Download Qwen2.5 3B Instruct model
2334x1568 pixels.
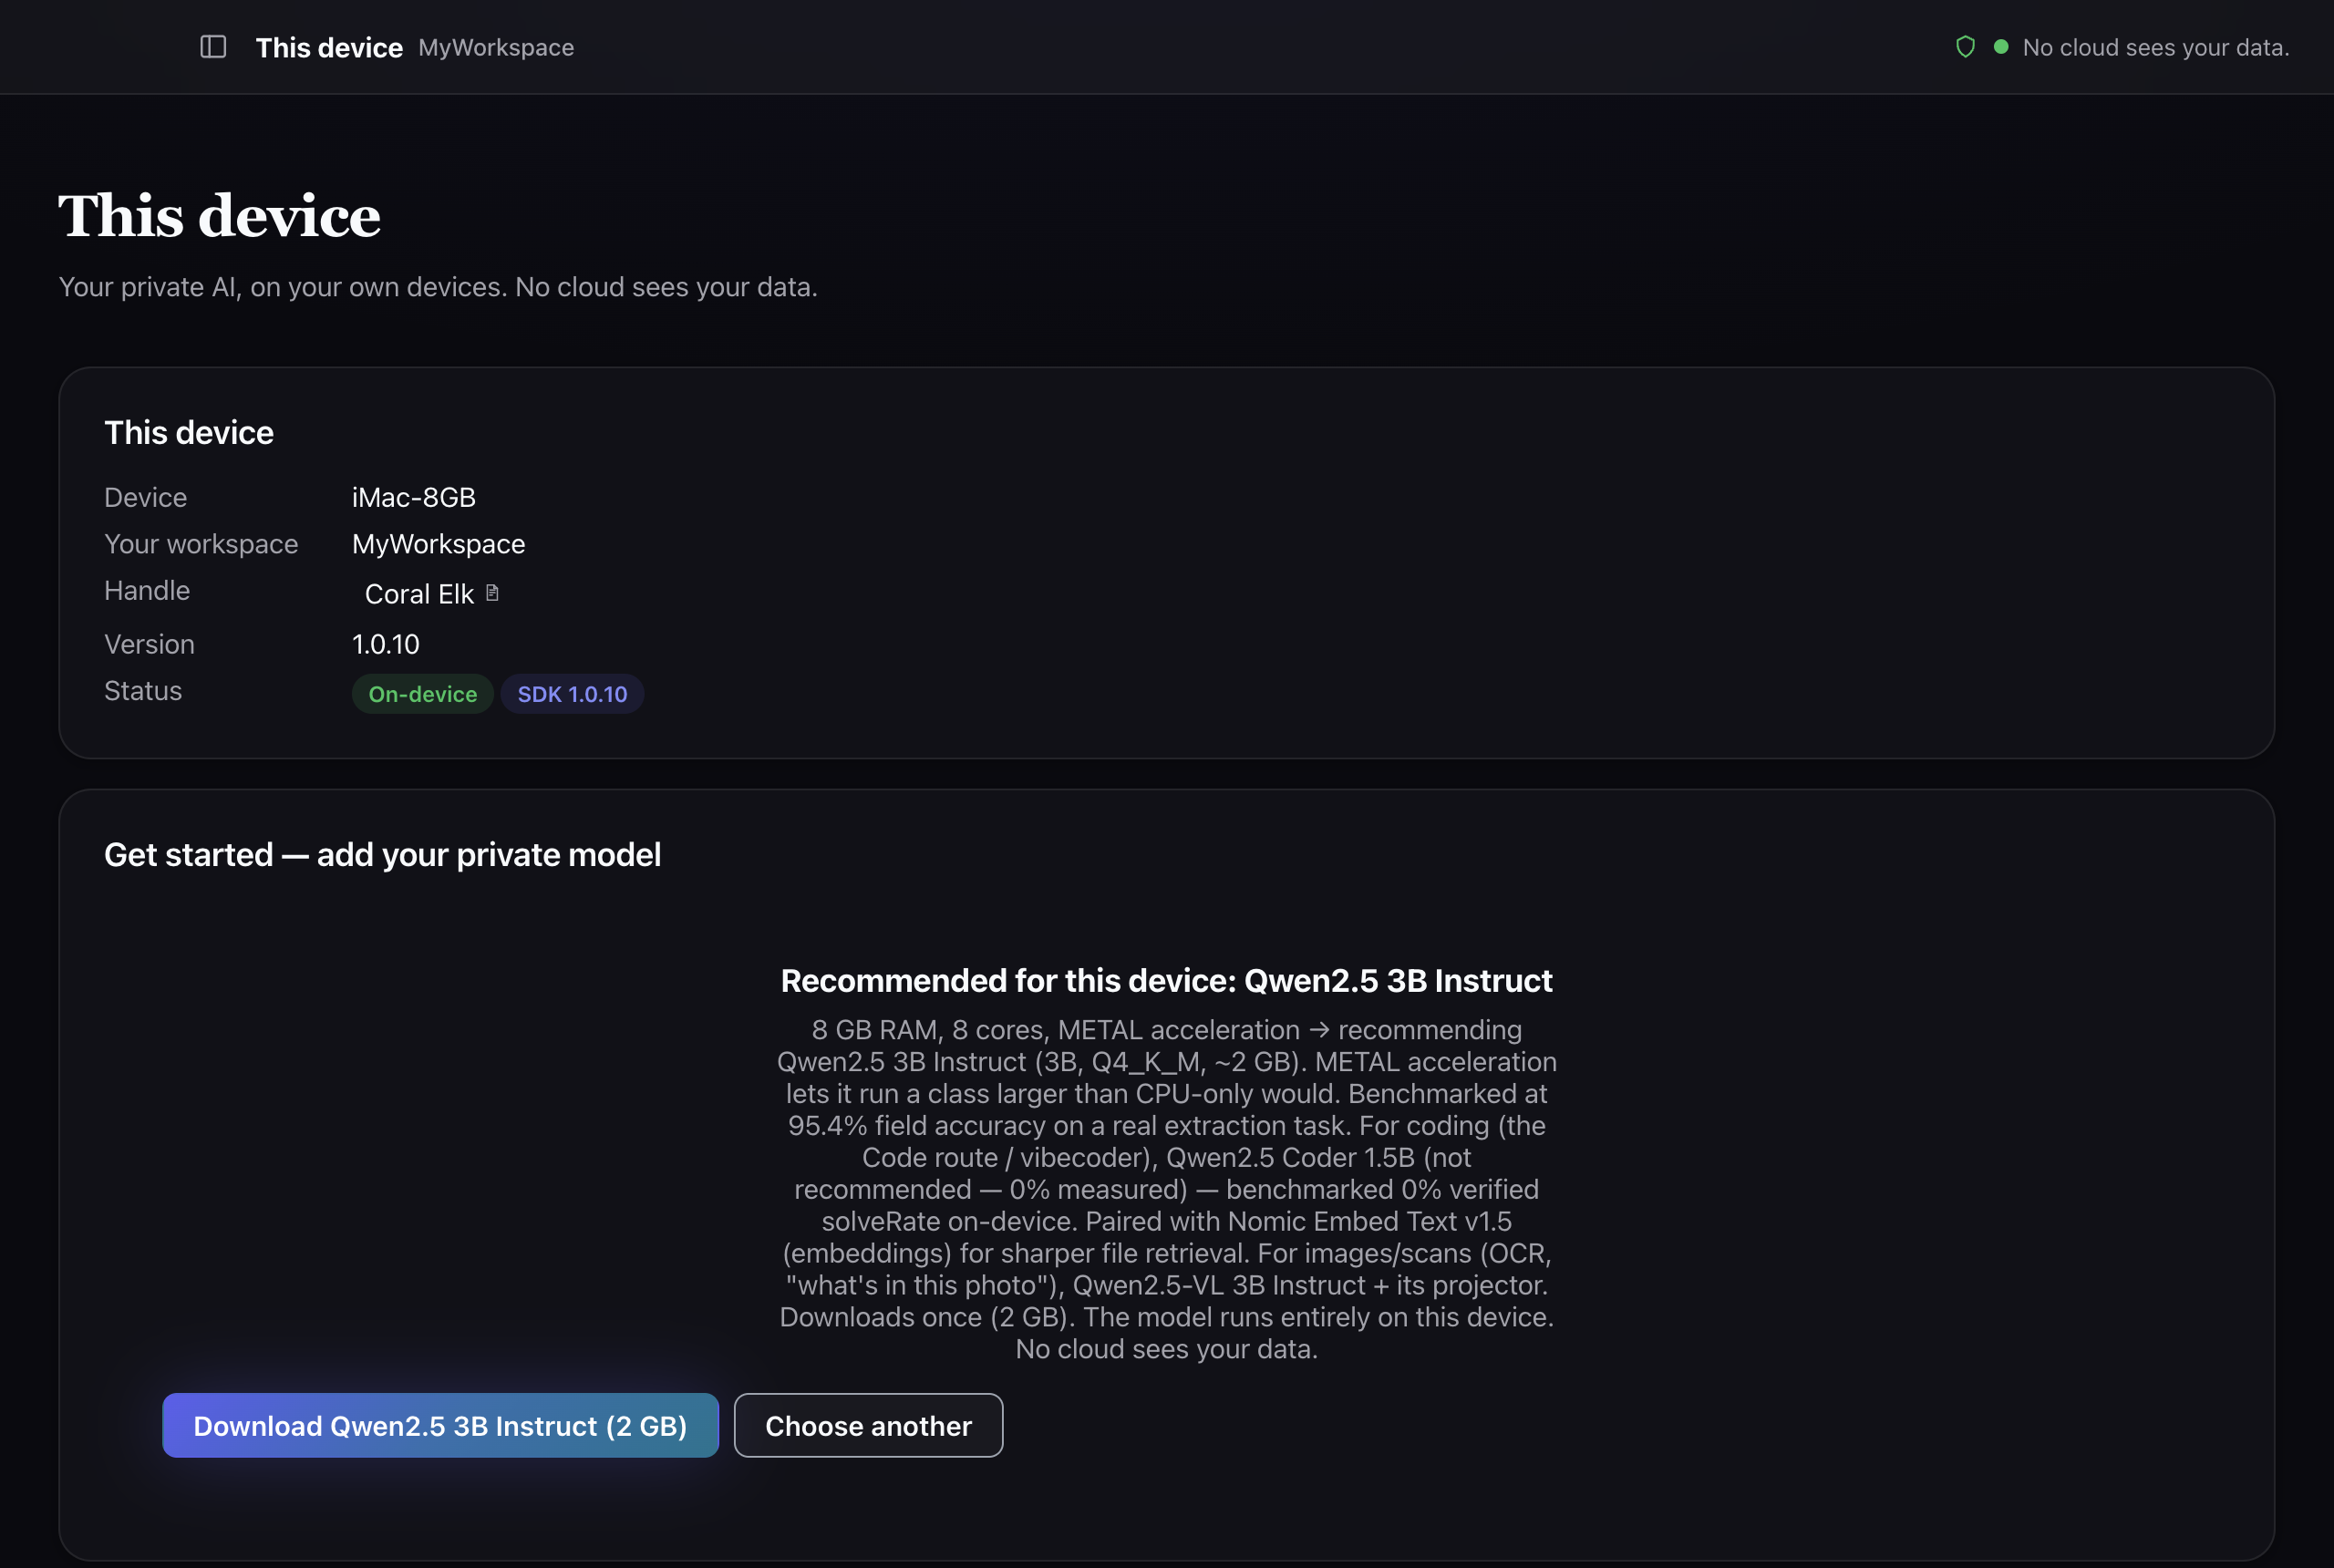click(440, 1425)
